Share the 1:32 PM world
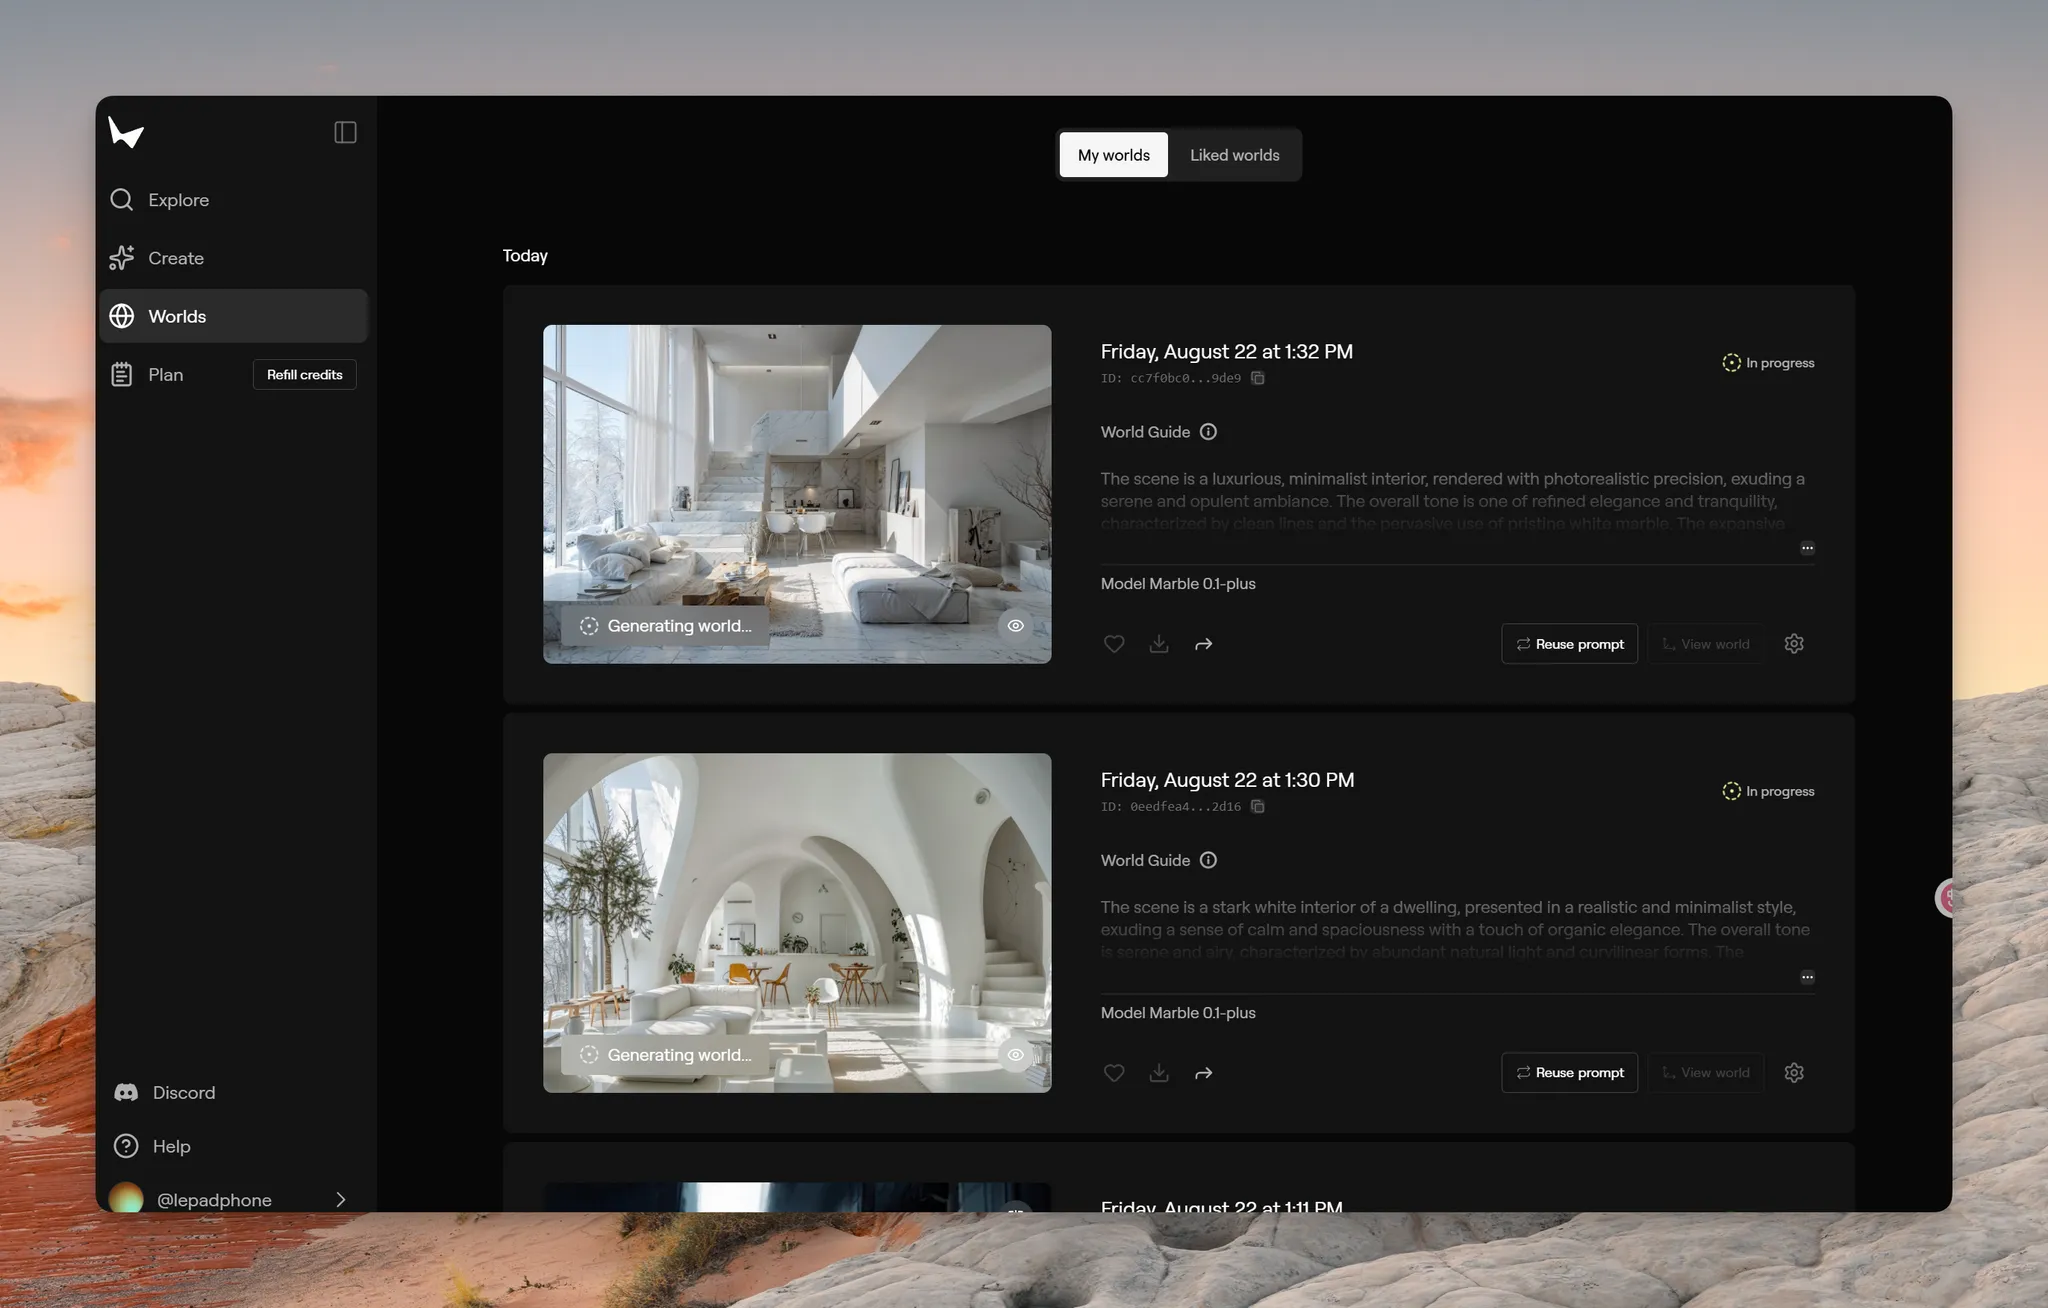This screenshot has width=2048, height=1308. [x=1204, y=644]
